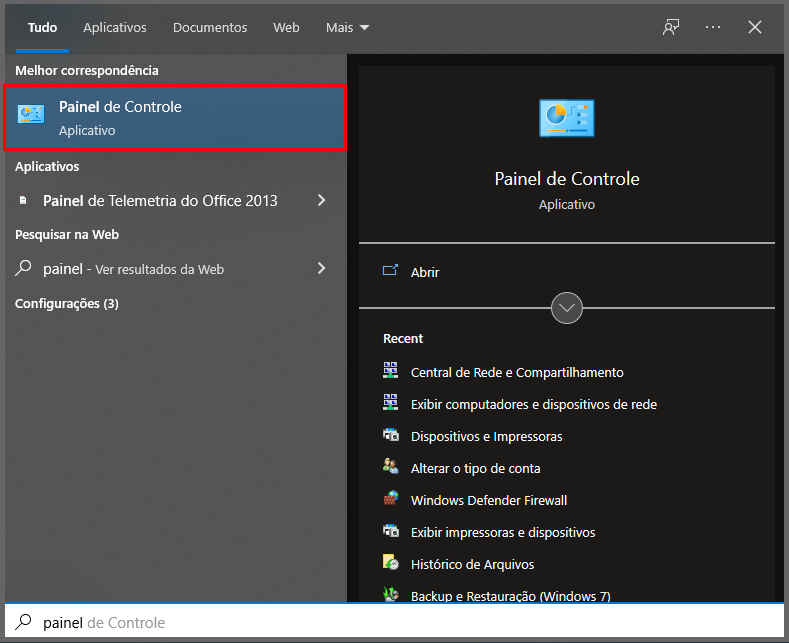
Task: Click icon for Exibir computadores e dispositivos de rede
Action: (390, 402)
